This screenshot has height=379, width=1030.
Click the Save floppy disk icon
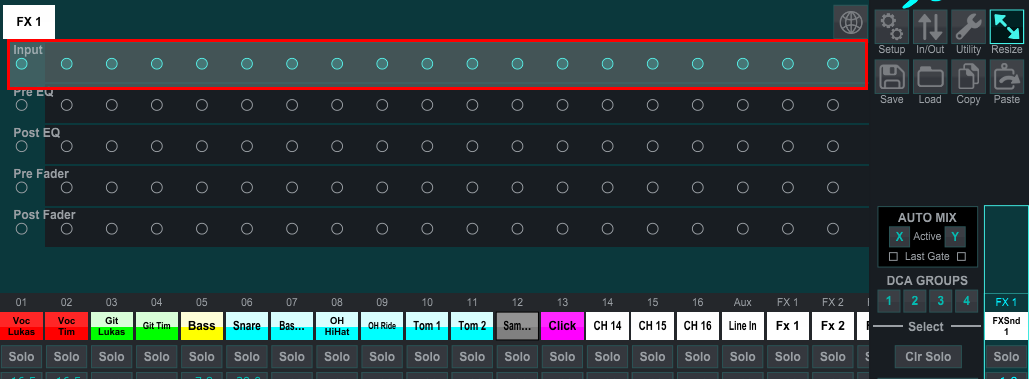892,76
